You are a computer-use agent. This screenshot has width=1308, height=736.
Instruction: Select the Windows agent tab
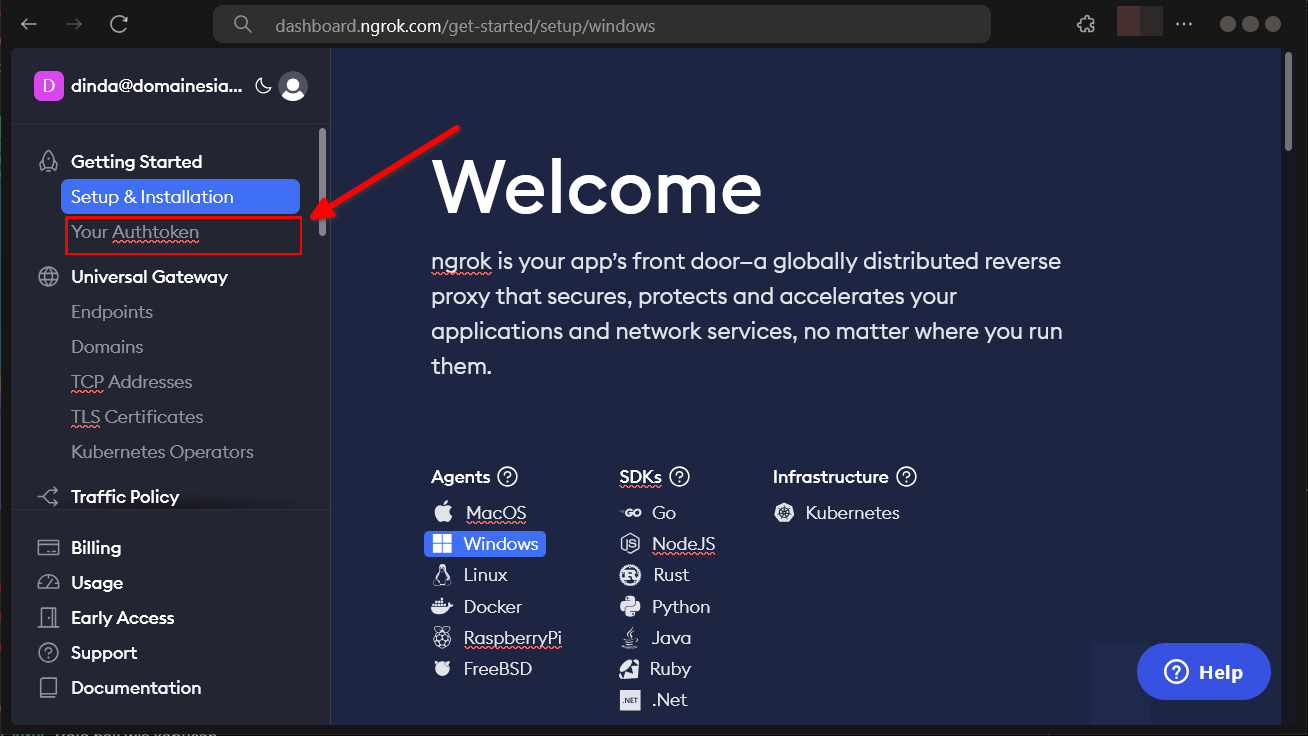pyautogui.click(x=485, y=544)
